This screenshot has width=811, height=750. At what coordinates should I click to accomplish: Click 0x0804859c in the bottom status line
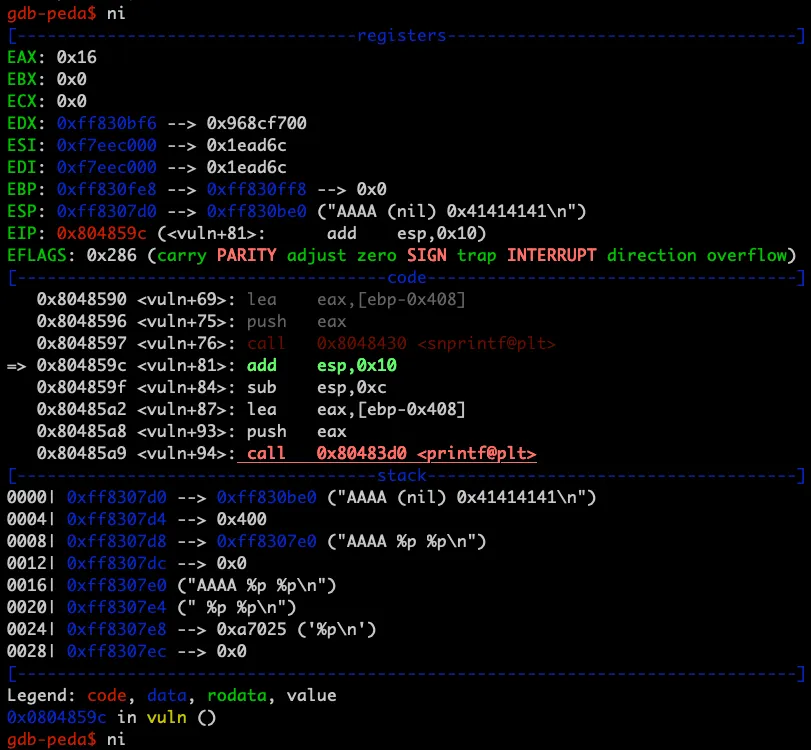pos(56,717)
